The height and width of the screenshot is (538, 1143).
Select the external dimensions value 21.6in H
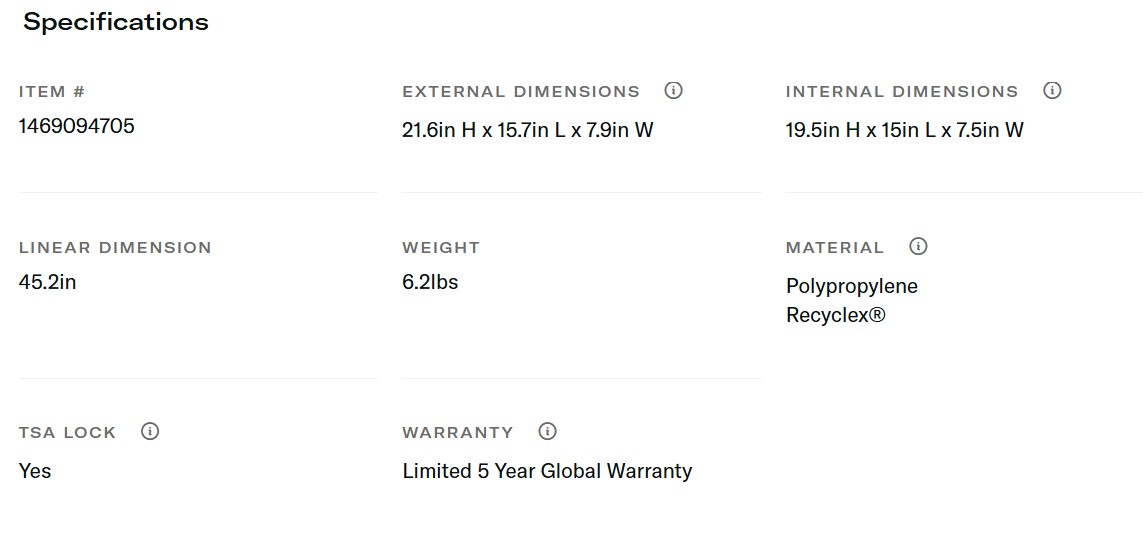point(439,130)
